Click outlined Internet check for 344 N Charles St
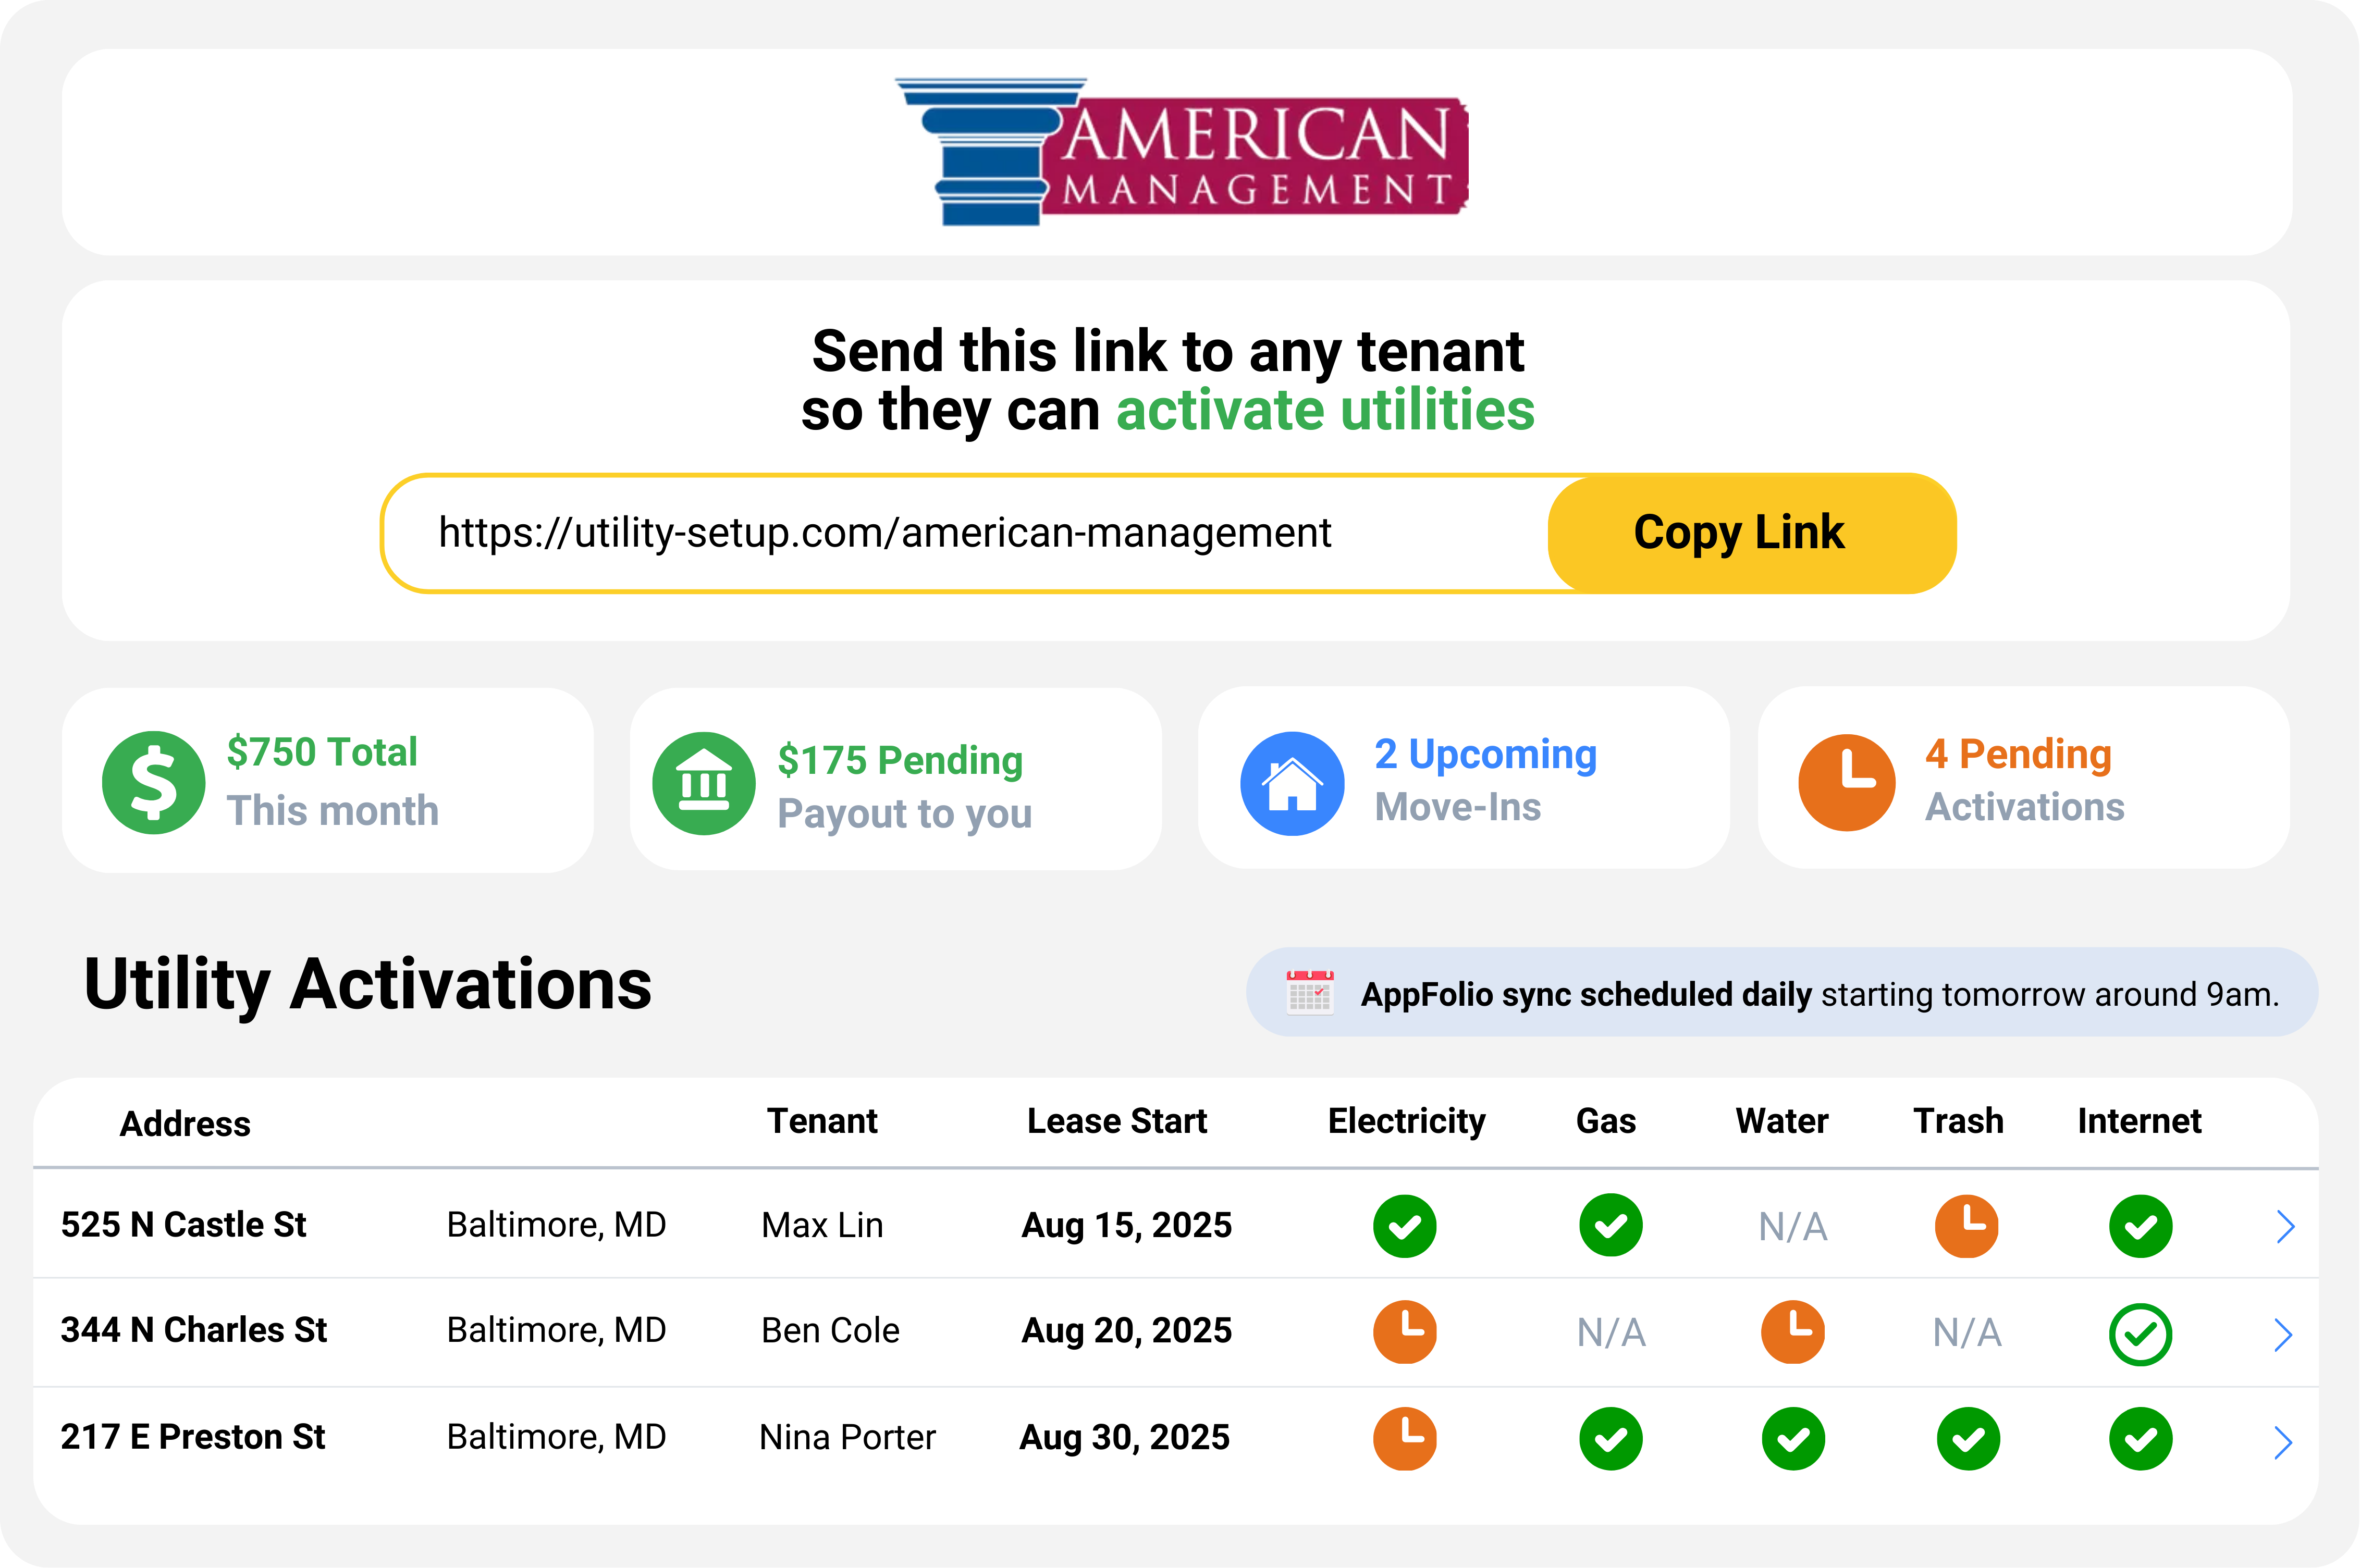 coord(2141,1334)
